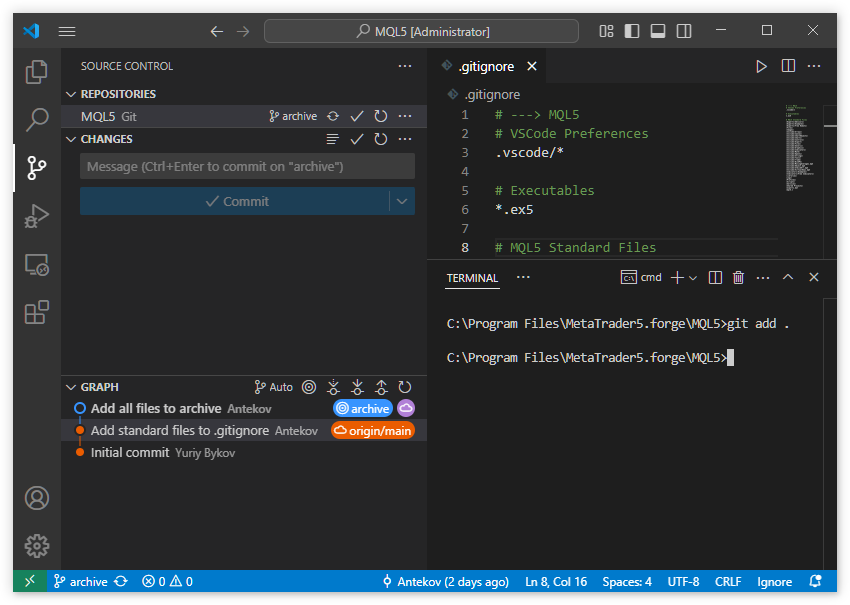
Task: Customize layout from title bar
Action: click(606, 31)
